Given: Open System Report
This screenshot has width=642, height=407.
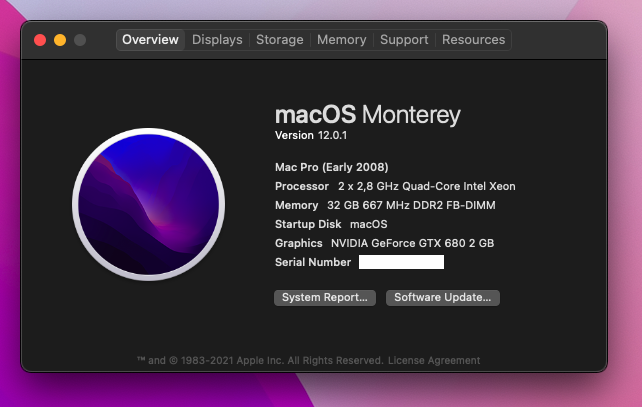Looking at the screenshot, I should (325, 298).
